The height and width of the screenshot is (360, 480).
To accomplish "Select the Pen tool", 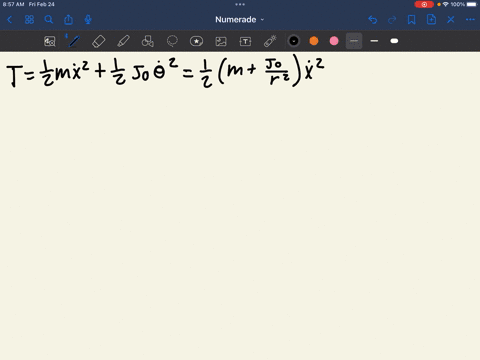I will (x=74, y=41).
